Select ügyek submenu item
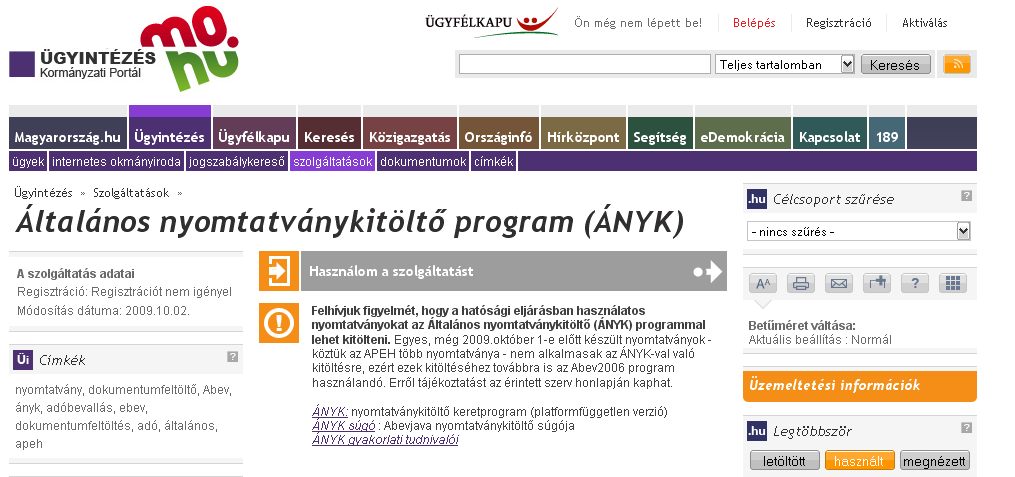 28,162
